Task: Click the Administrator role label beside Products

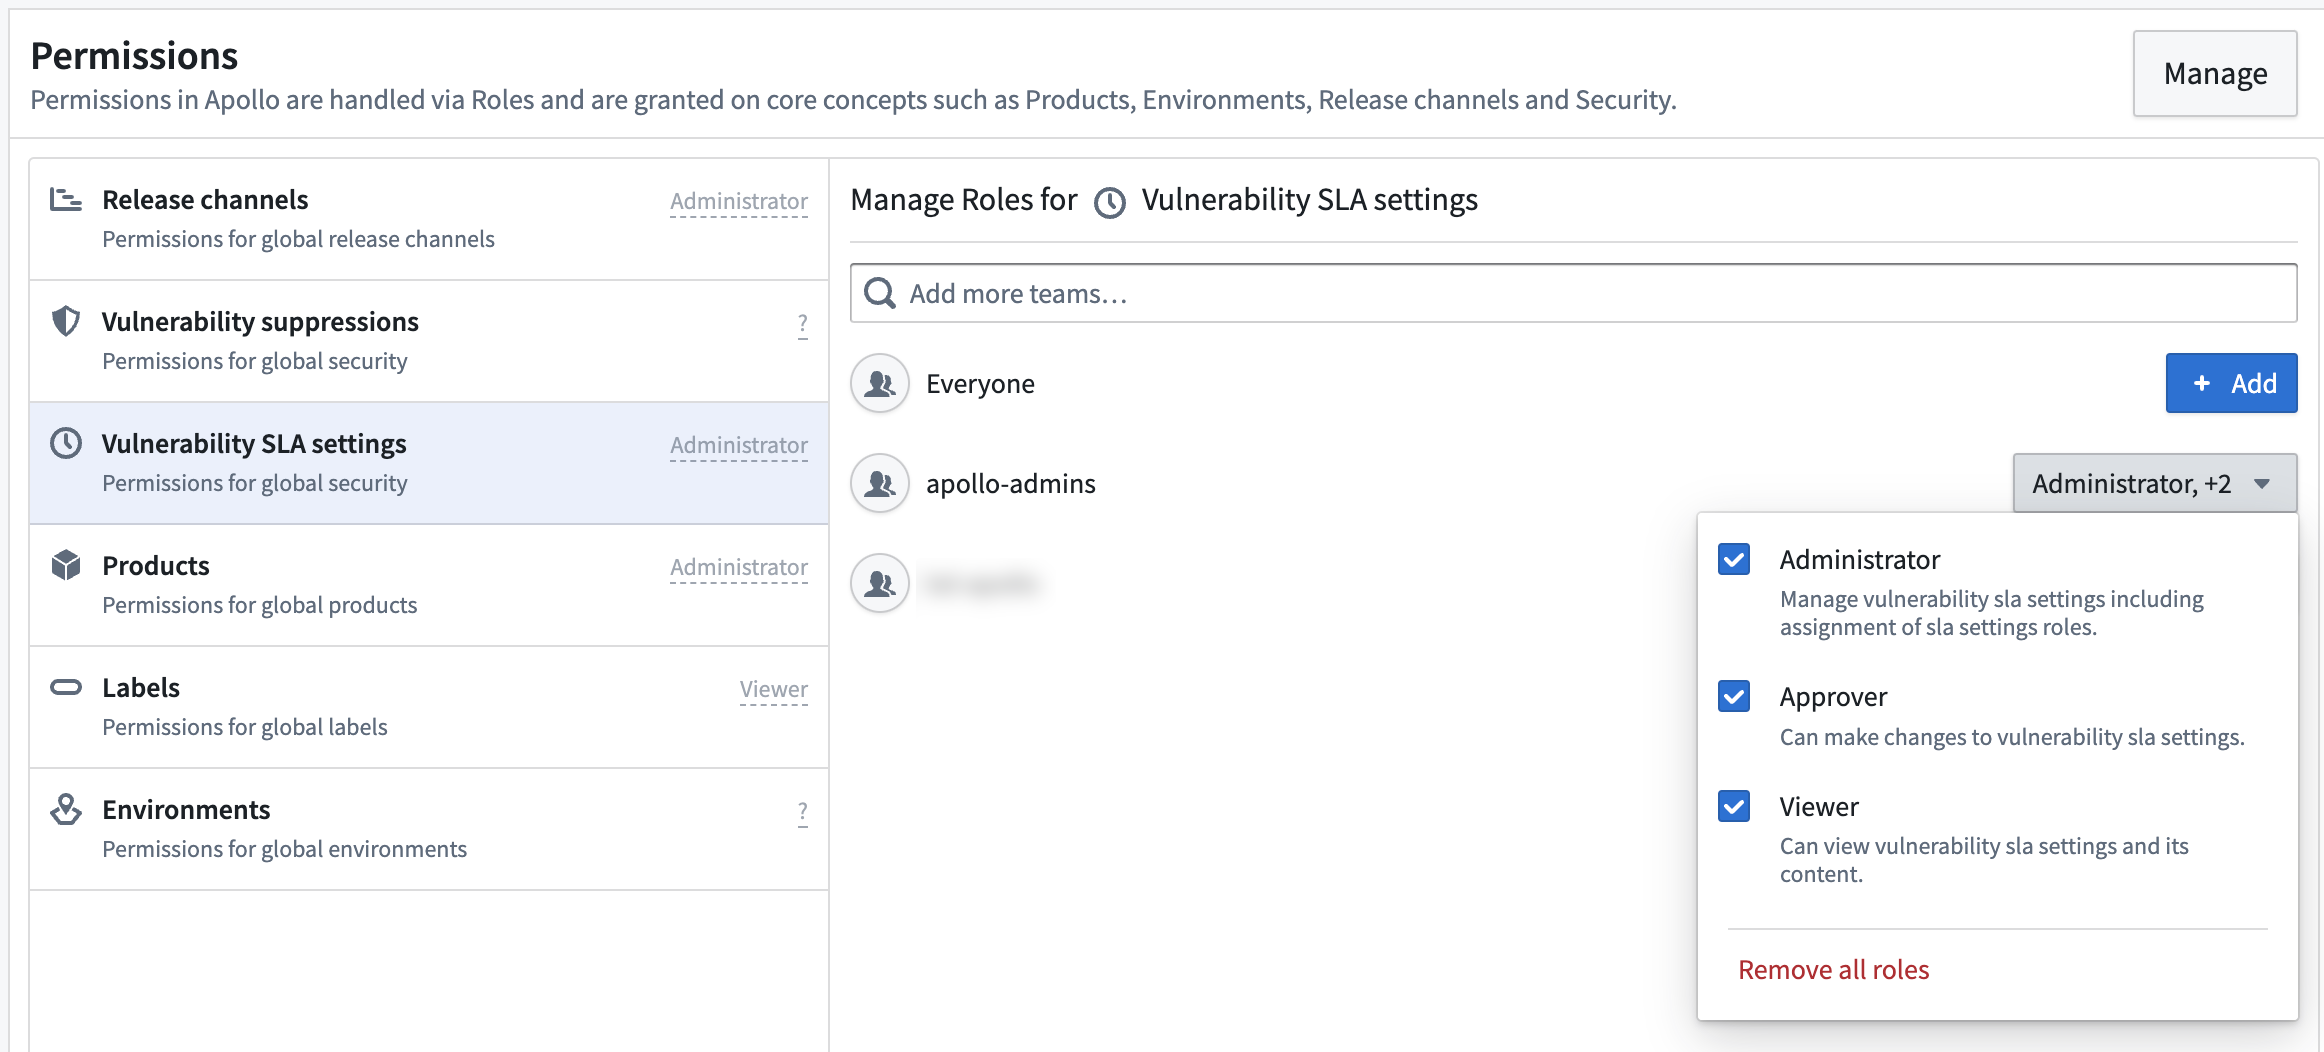Action: click(739, 567)
